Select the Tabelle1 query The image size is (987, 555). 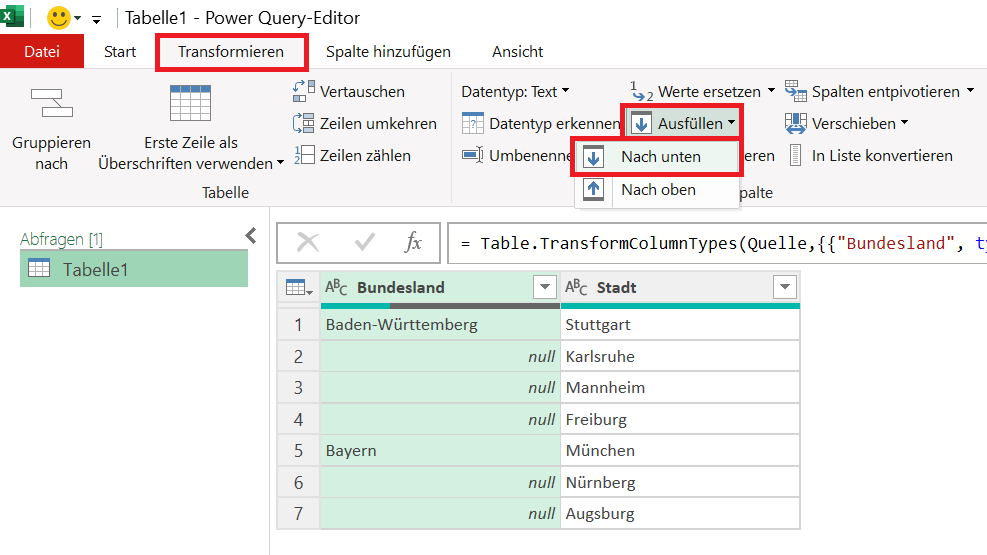[134, 269]
